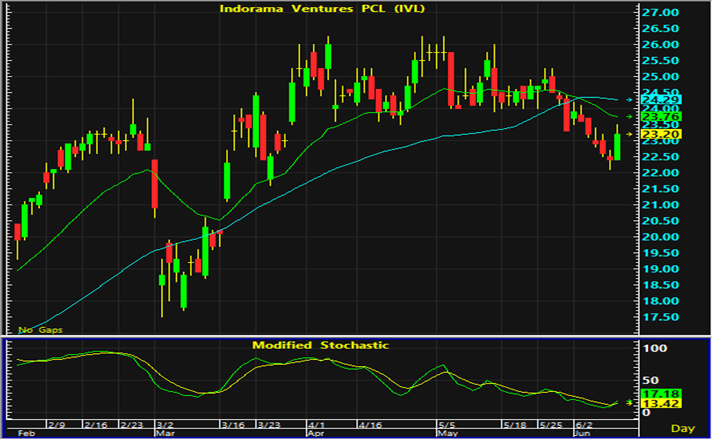The width and height of the screenshot is (713, 440).
Task: Click the 5/5 date axis label
Action: tap(447, 425)
